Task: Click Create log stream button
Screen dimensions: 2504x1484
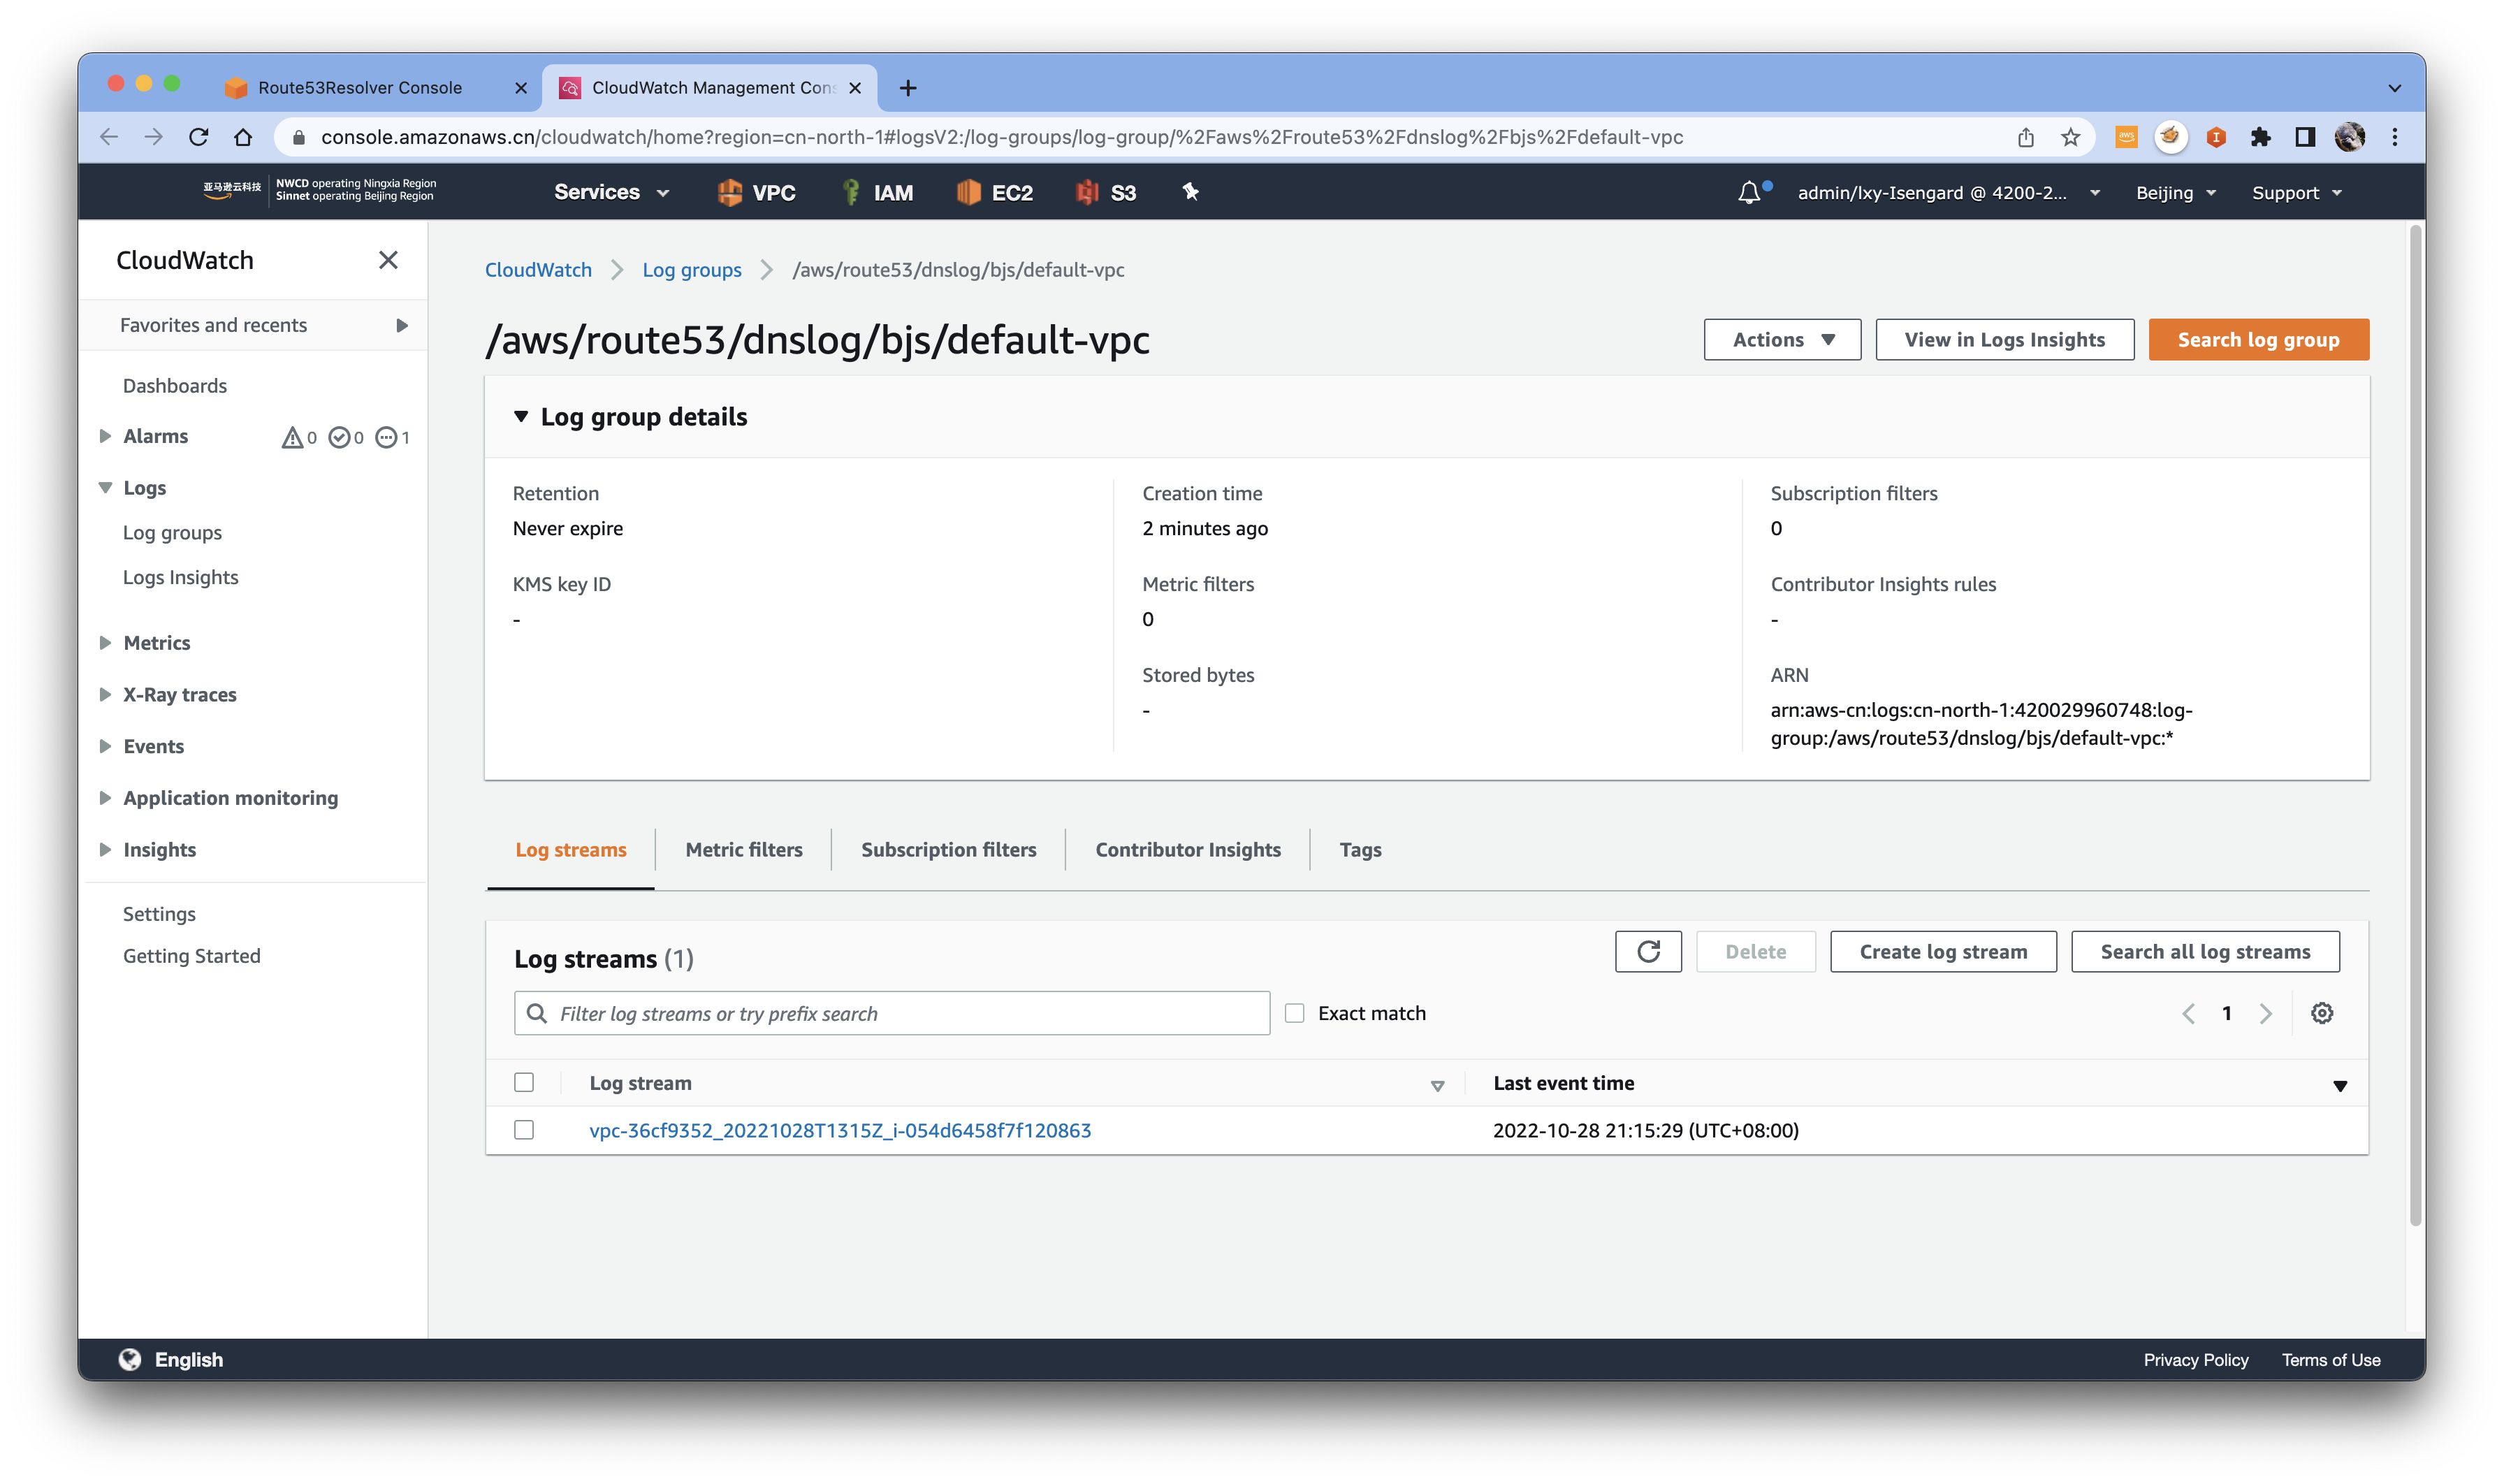Action: point(1943,951)
